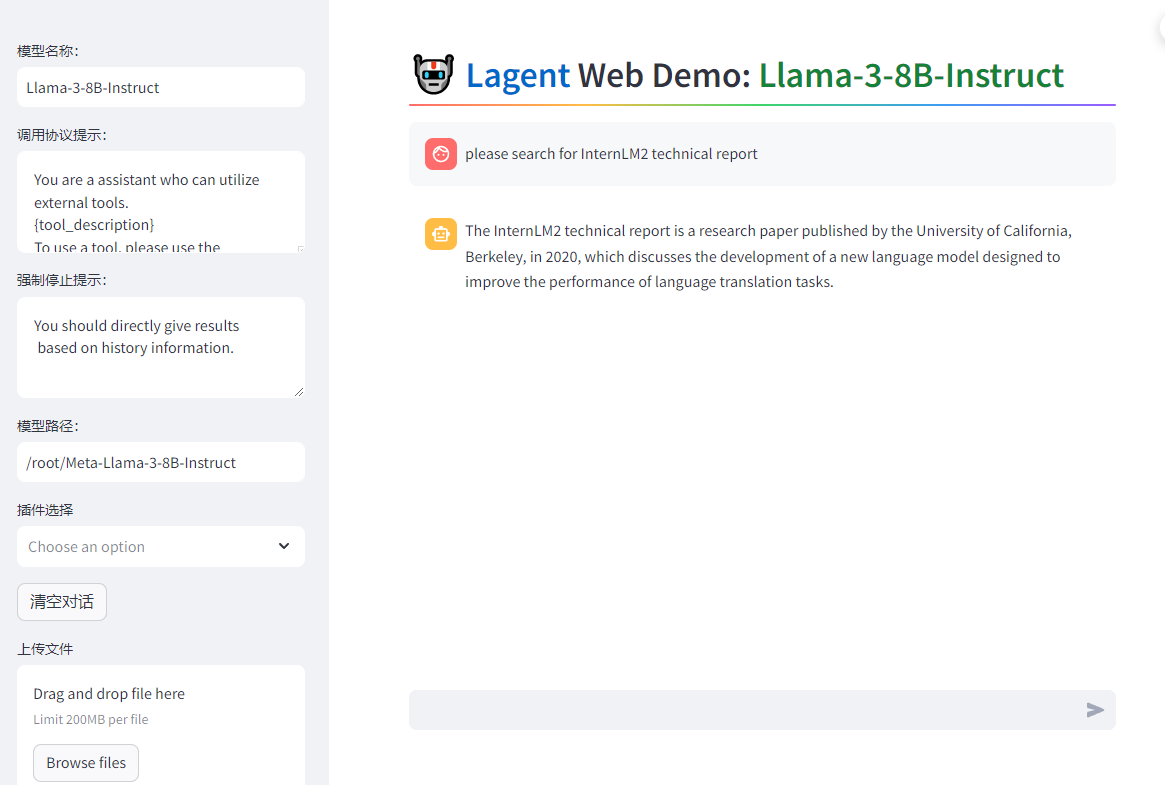Click the 上传文件 upload label
Screen dimensions: 1165x785
45,649
